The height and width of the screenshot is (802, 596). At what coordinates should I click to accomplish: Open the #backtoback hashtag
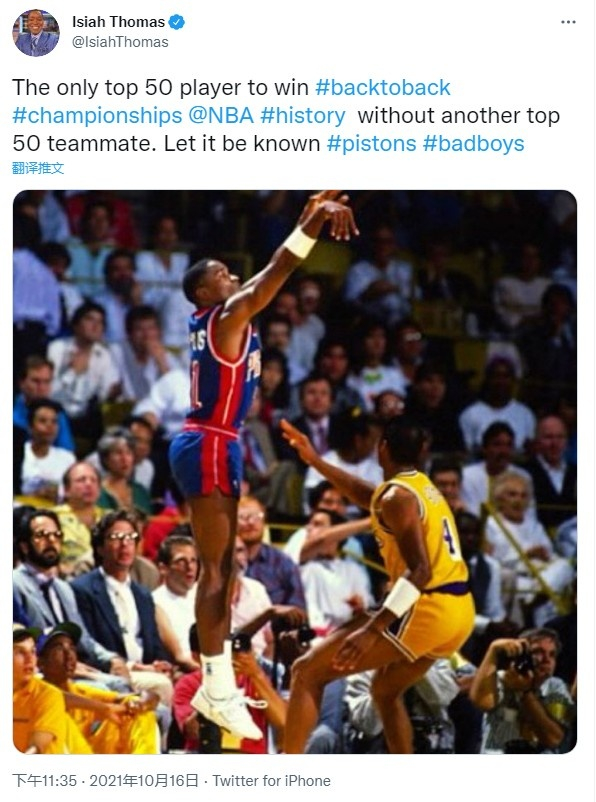pyautogui.click(x=383, y=87)
